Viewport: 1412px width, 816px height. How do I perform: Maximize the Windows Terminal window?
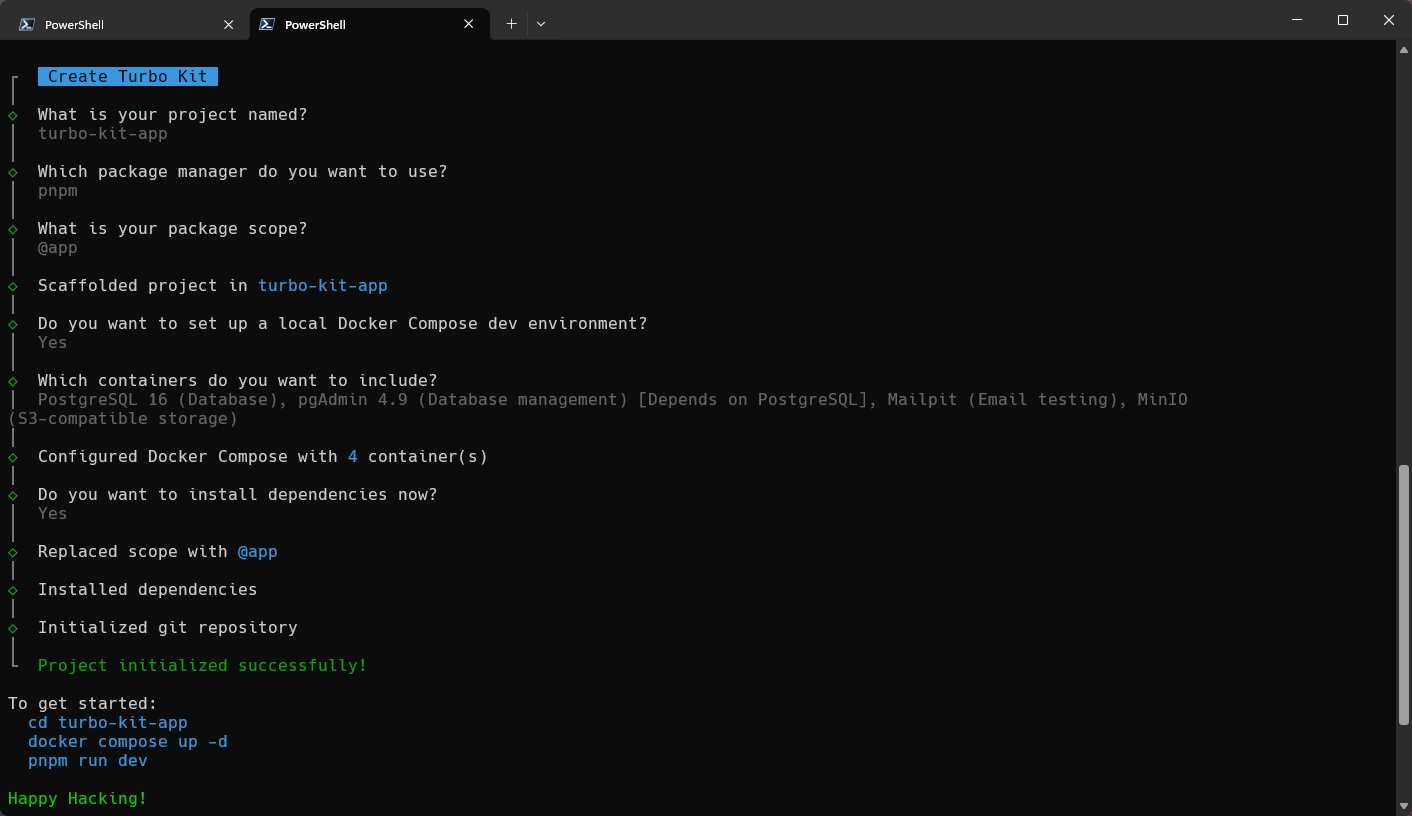pyautogui.click(x=1342, y=20)
